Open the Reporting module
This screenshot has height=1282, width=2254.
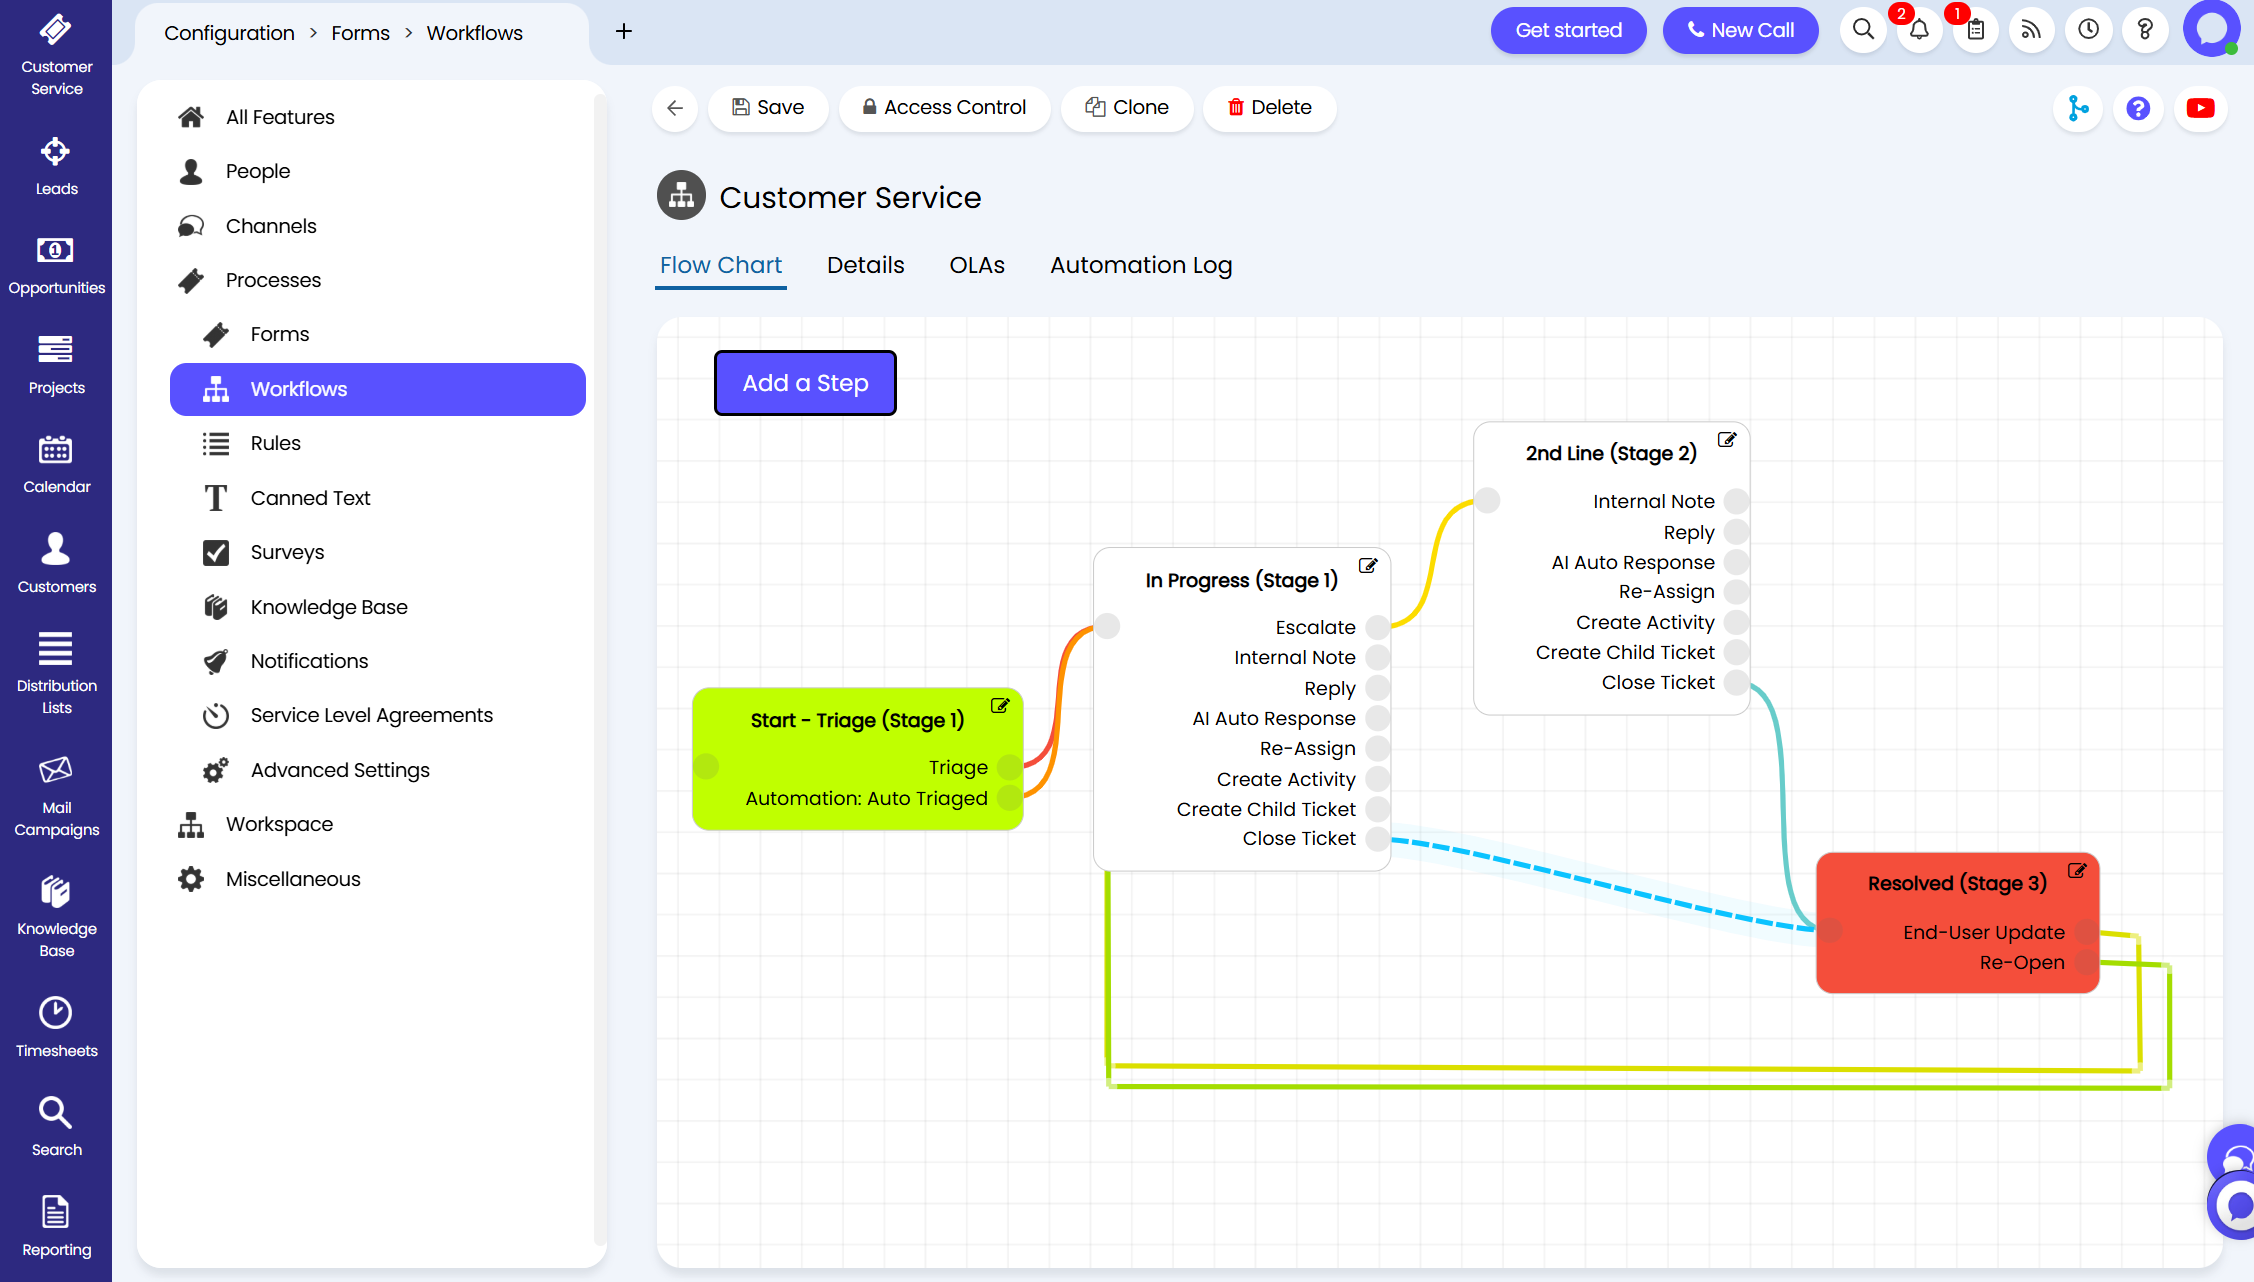point(56,1228)
